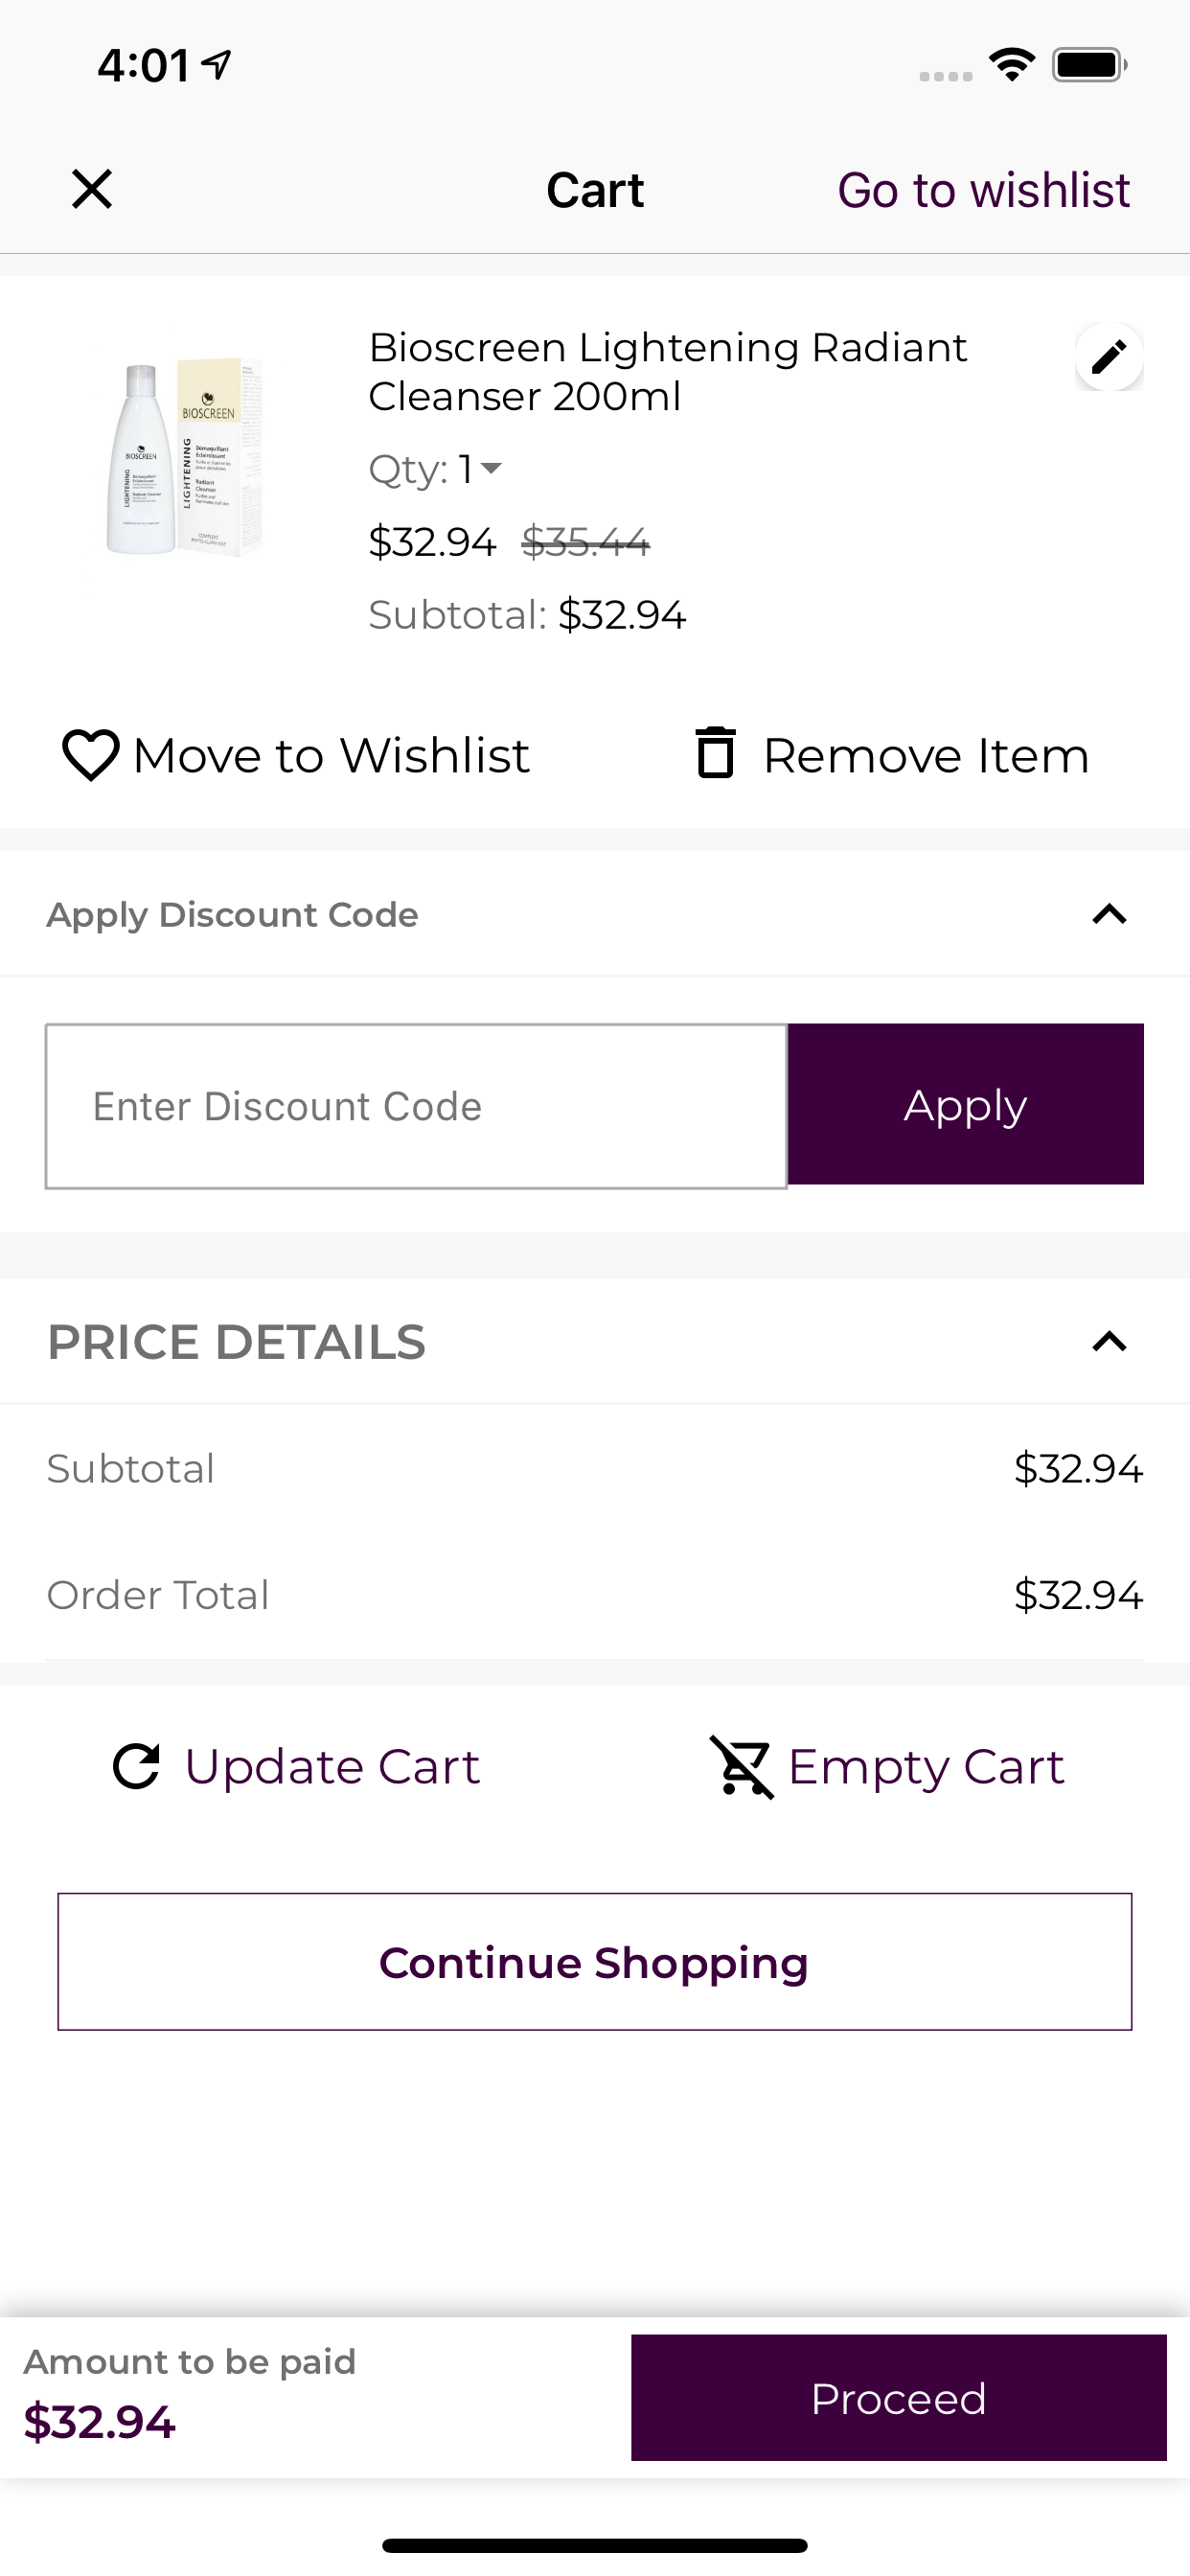1190x2576 pixels.
Task: Open Go to wishlist link
Action: click(984, 190)
